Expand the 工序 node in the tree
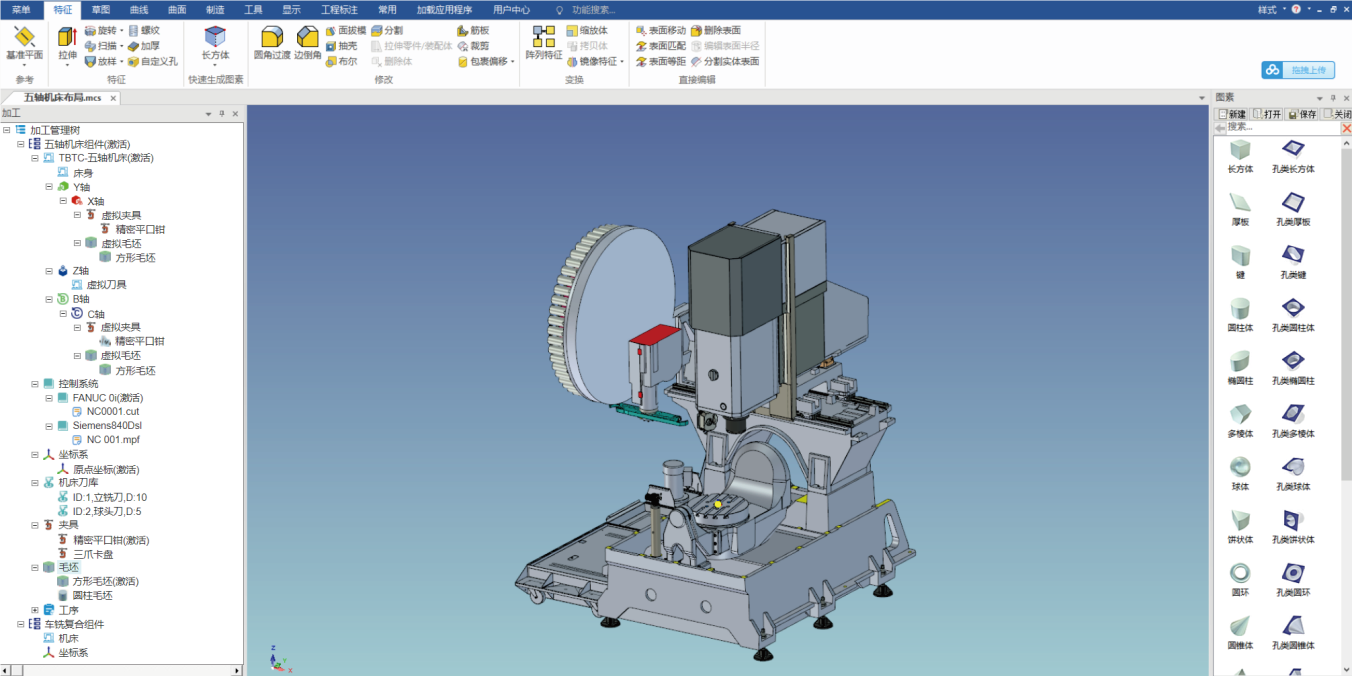 click(x=35, y=610)
